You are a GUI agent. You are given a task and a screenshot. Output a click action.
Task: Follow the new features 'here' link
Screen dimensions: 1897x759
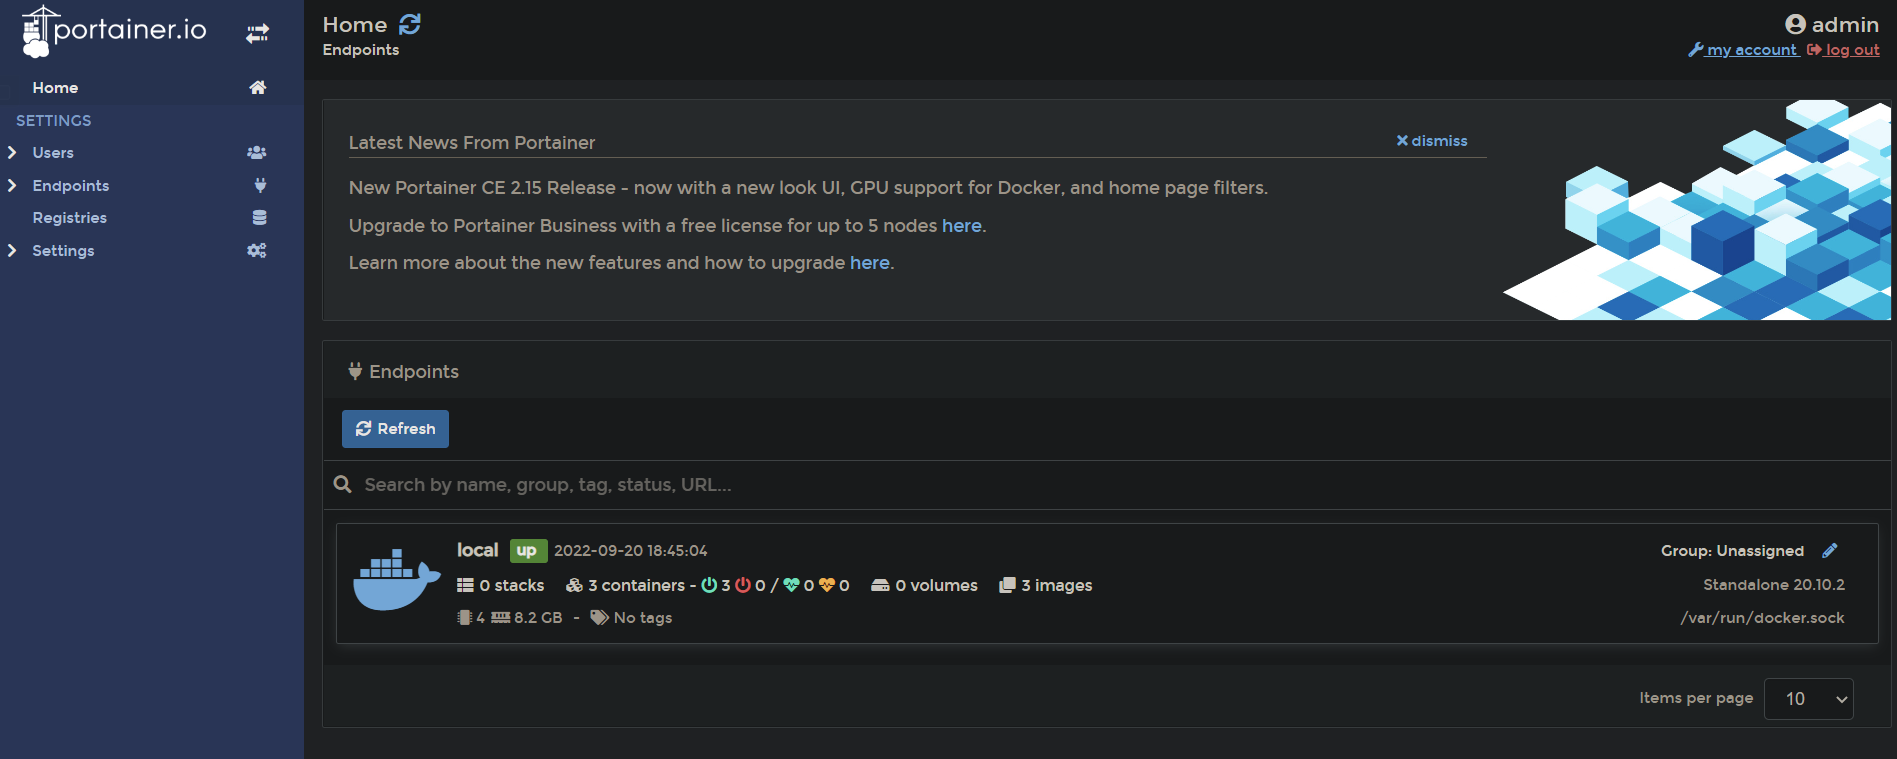pyautogui.click(x=869, y=263)
